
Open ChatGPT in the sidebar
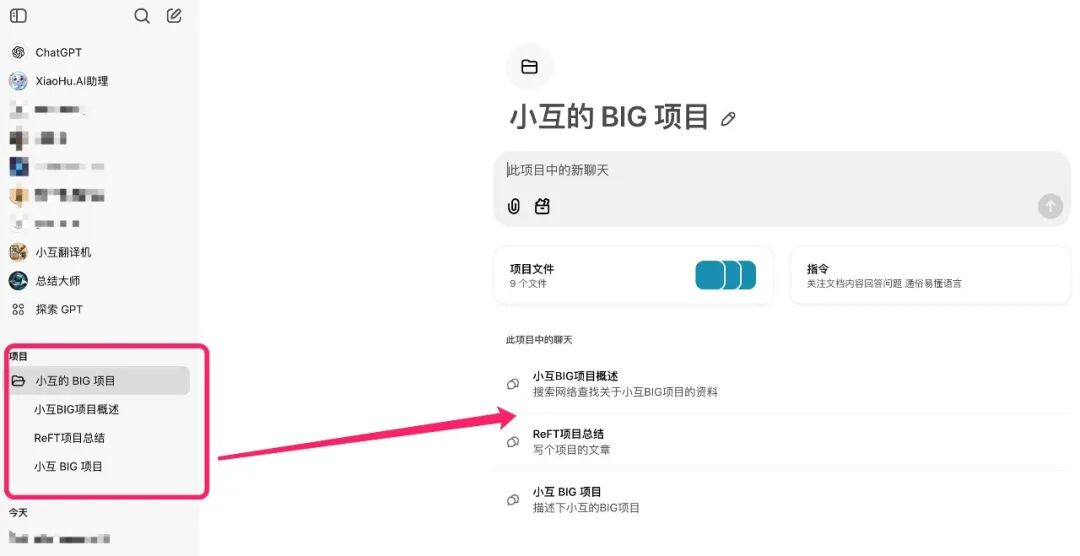pos(58,53)
